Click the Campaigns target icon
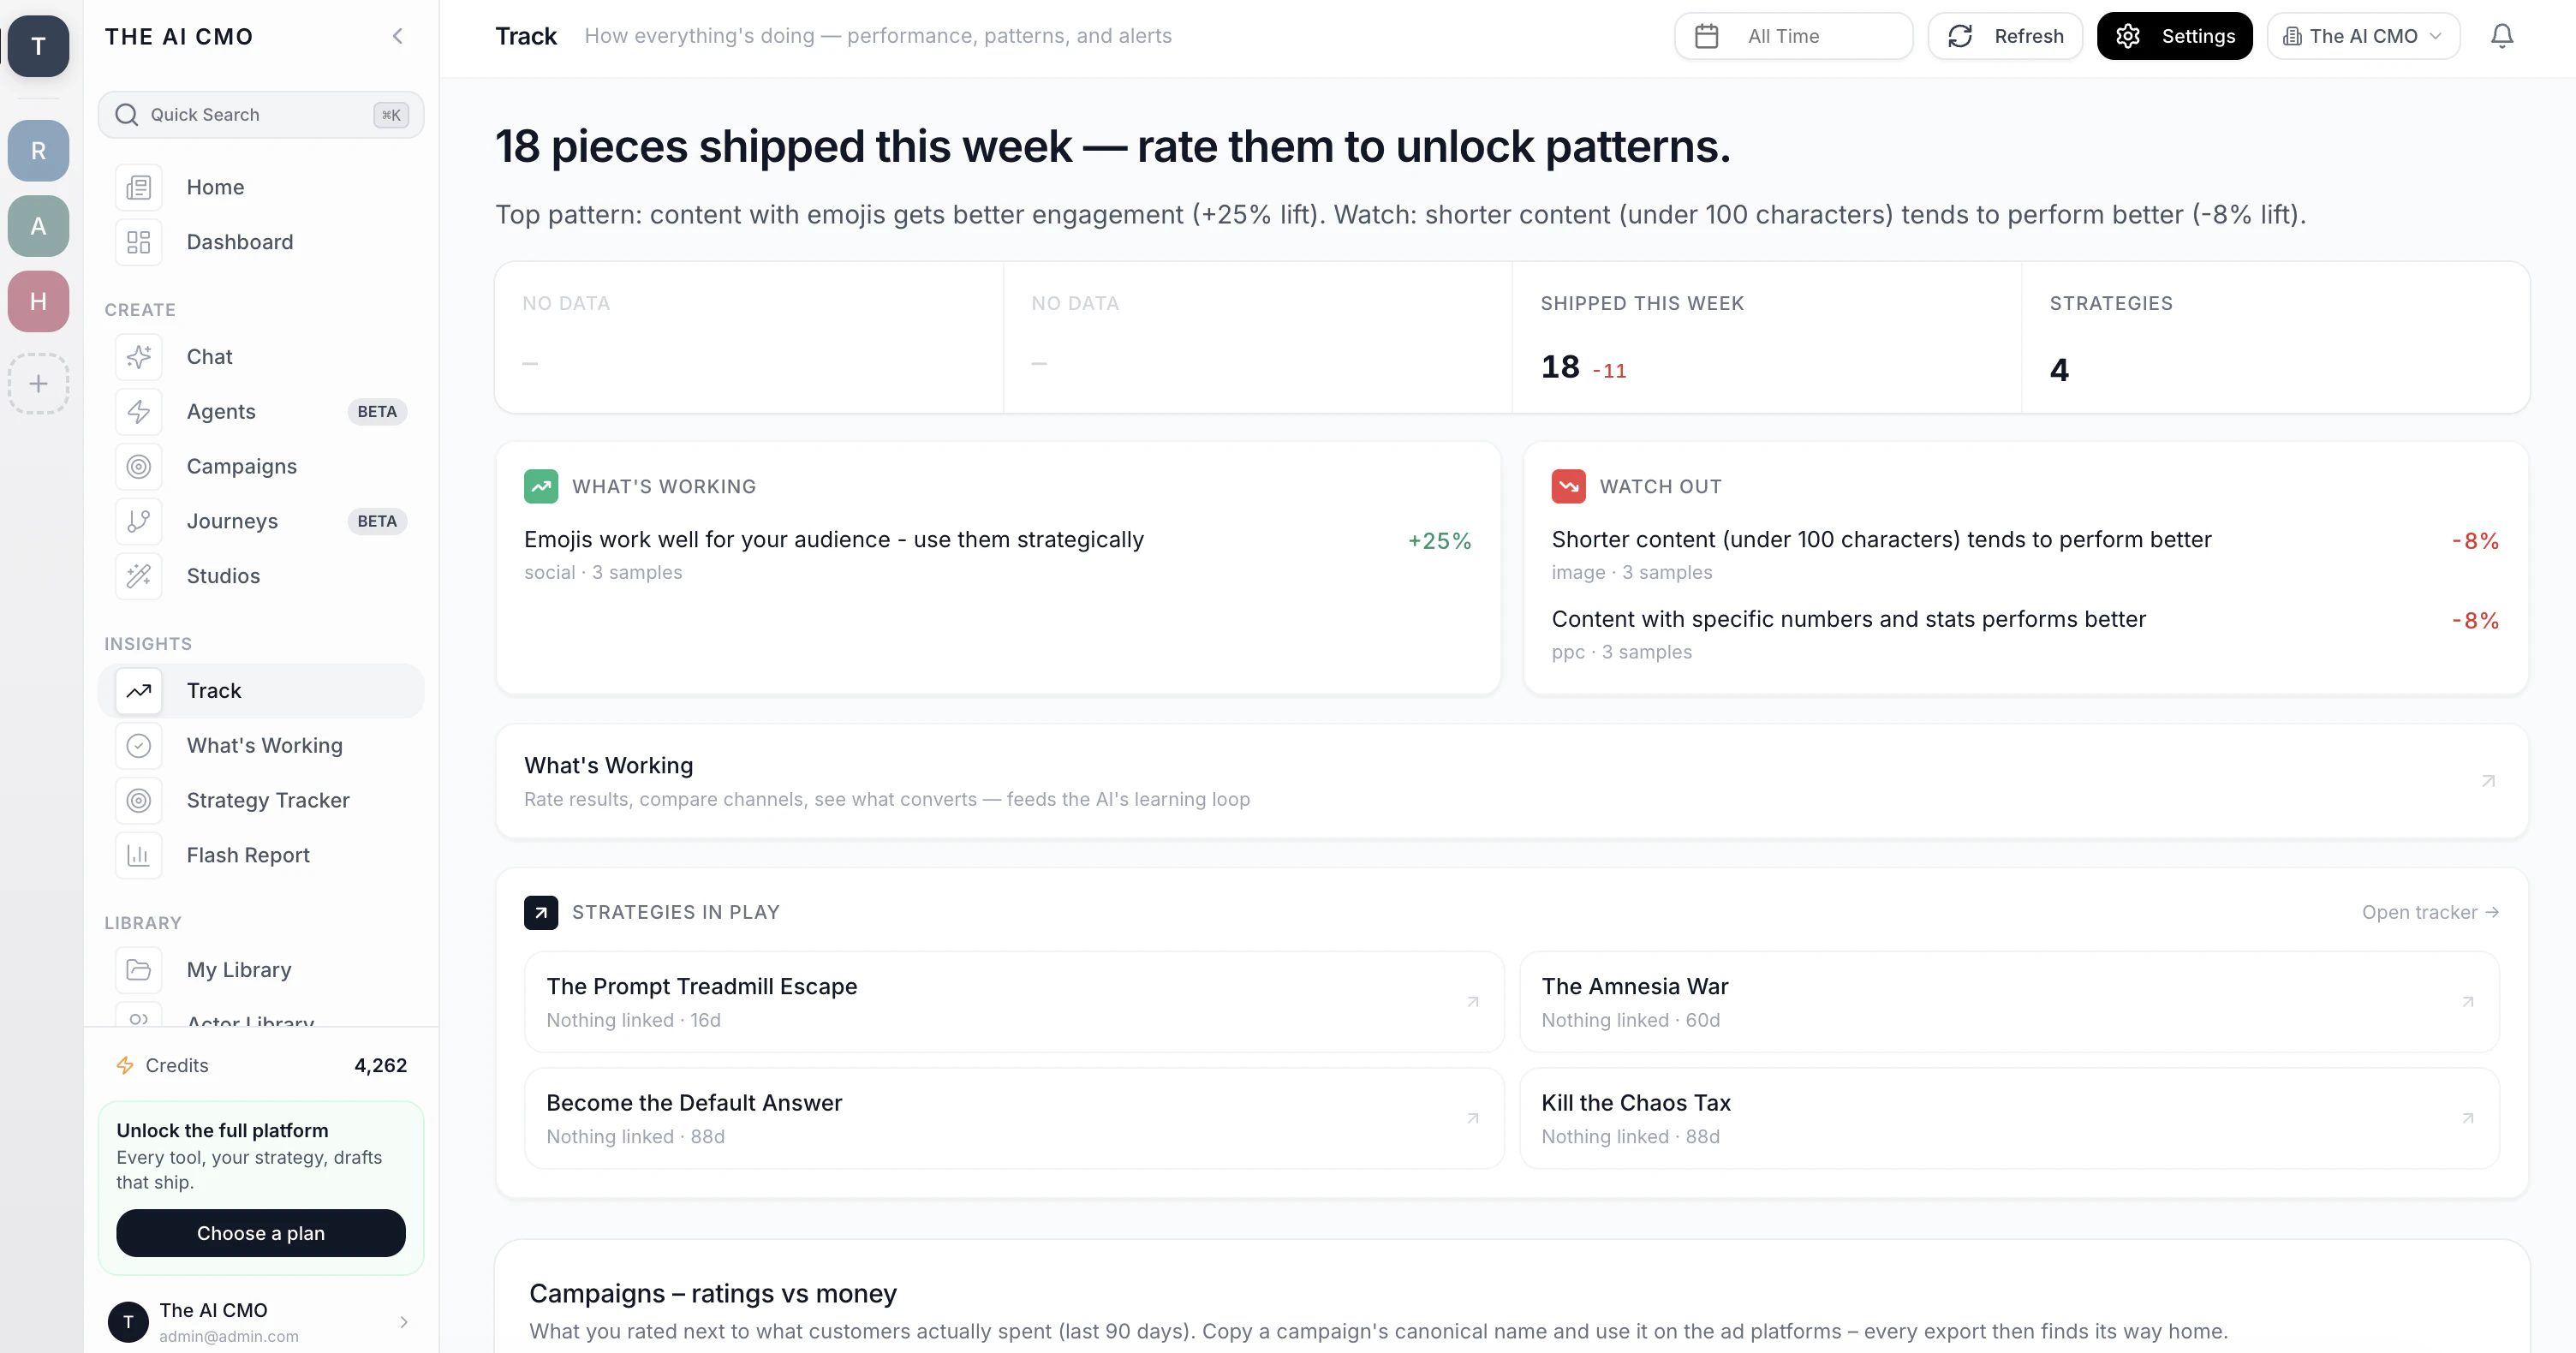 point(138,466)
